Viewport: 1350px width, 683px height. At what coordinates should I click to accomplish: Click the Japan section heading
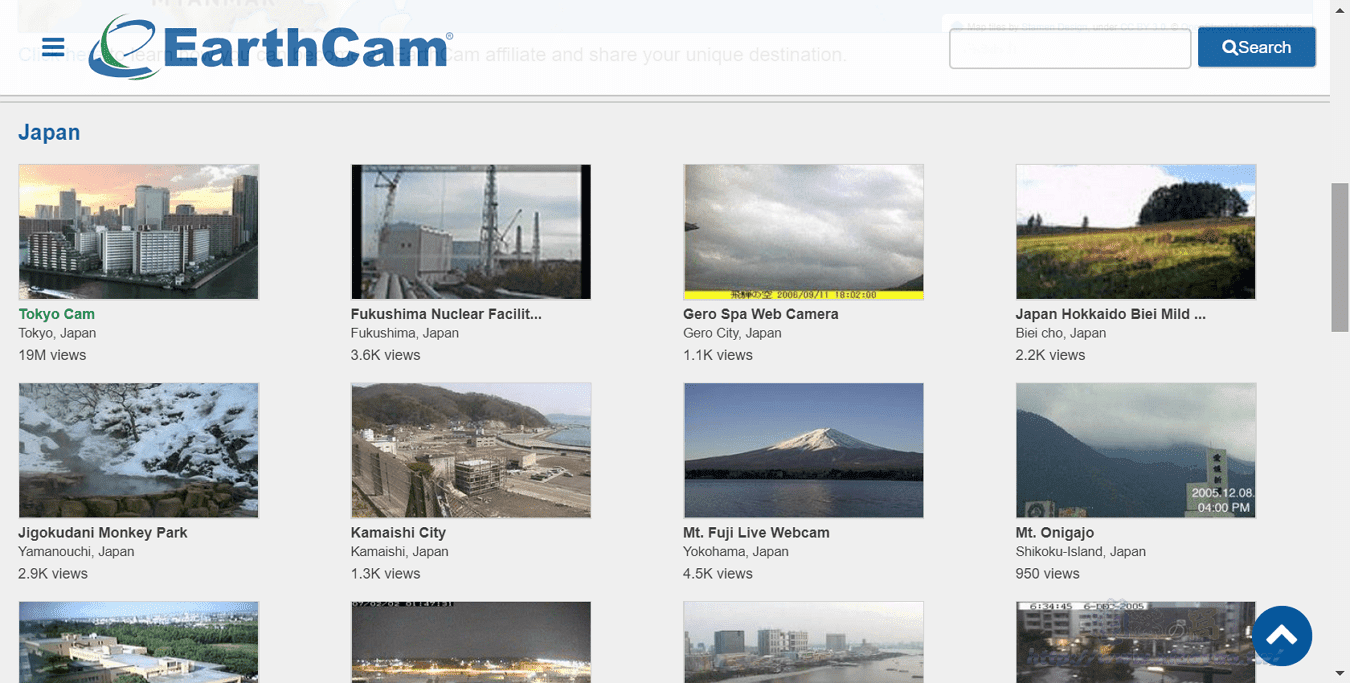(x=49, y=132)
